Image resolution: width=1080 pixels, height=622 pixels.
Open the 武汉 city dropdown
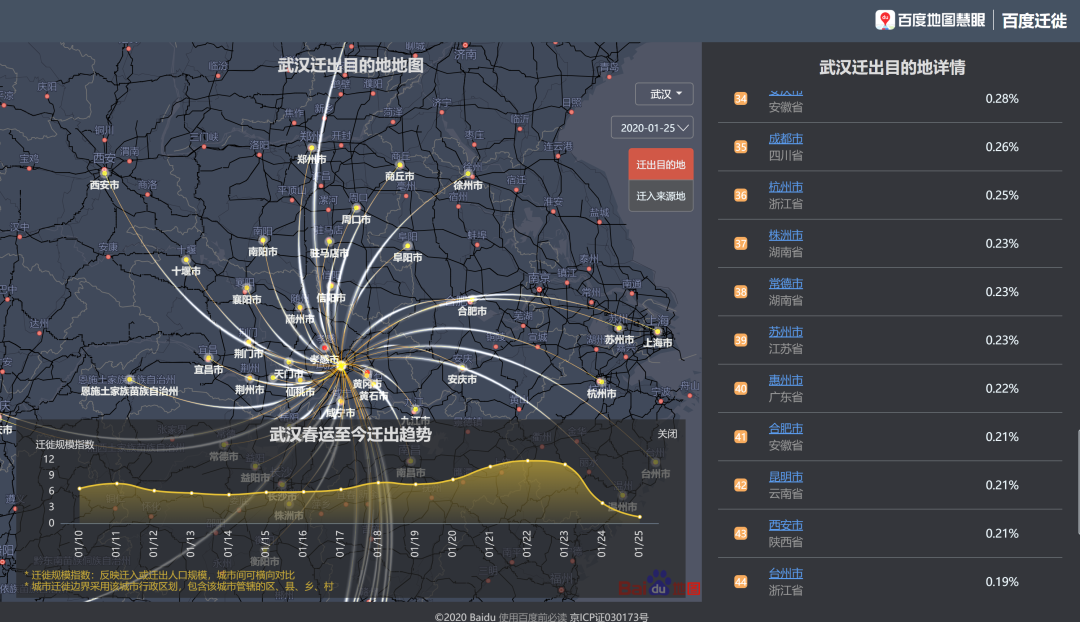tap(664, 94)
